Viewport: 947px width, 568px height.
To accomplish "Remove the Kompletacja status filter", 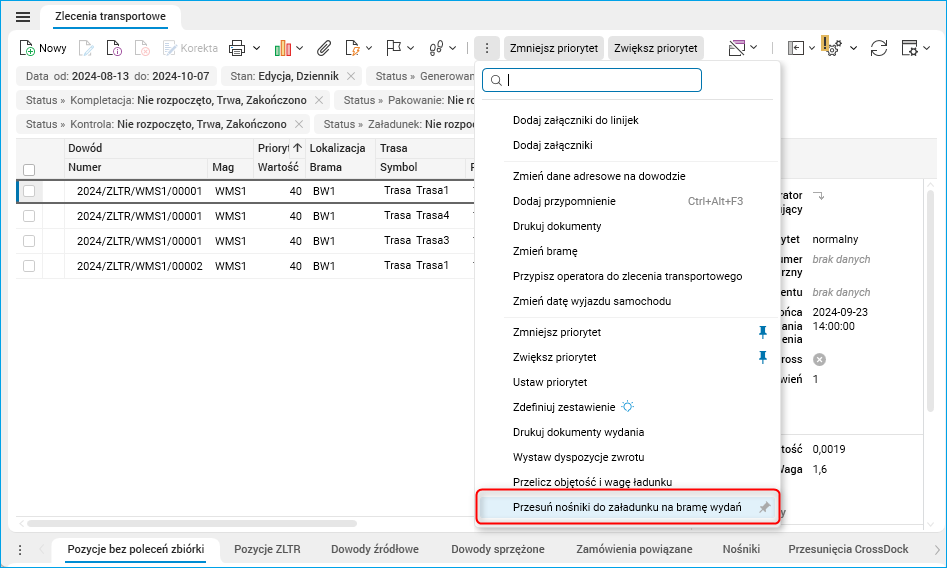I will pyautogui.click(x=319, y=100).
